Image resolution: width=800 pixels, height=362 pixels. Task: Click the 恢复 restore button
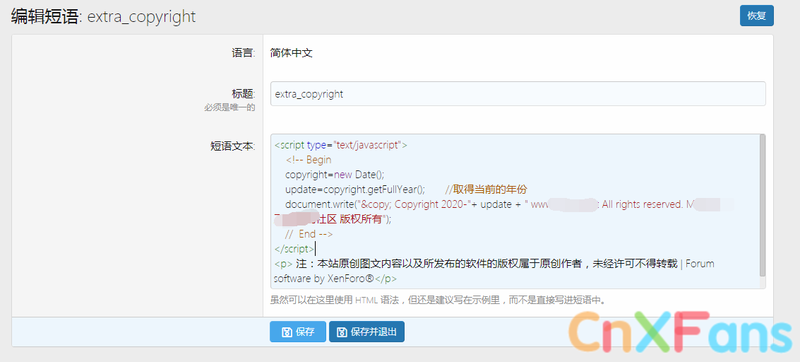757,15
